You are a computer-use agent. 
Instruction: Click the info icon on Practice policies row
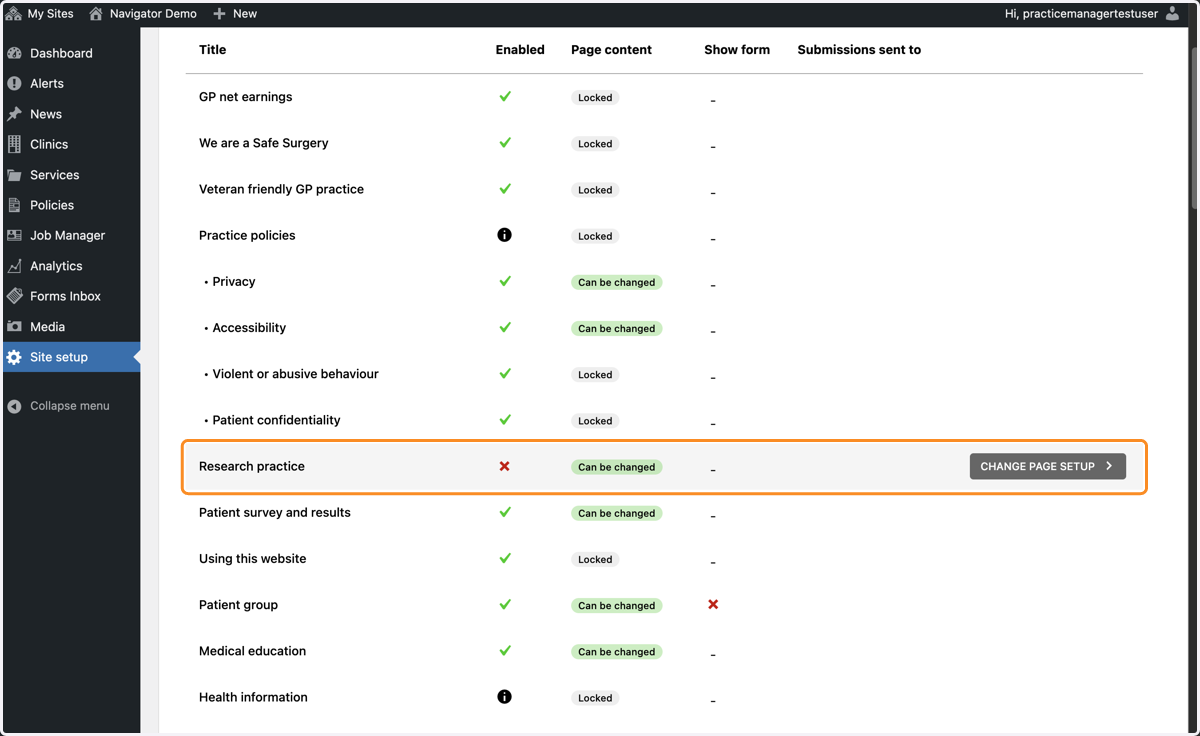[504, 235]
